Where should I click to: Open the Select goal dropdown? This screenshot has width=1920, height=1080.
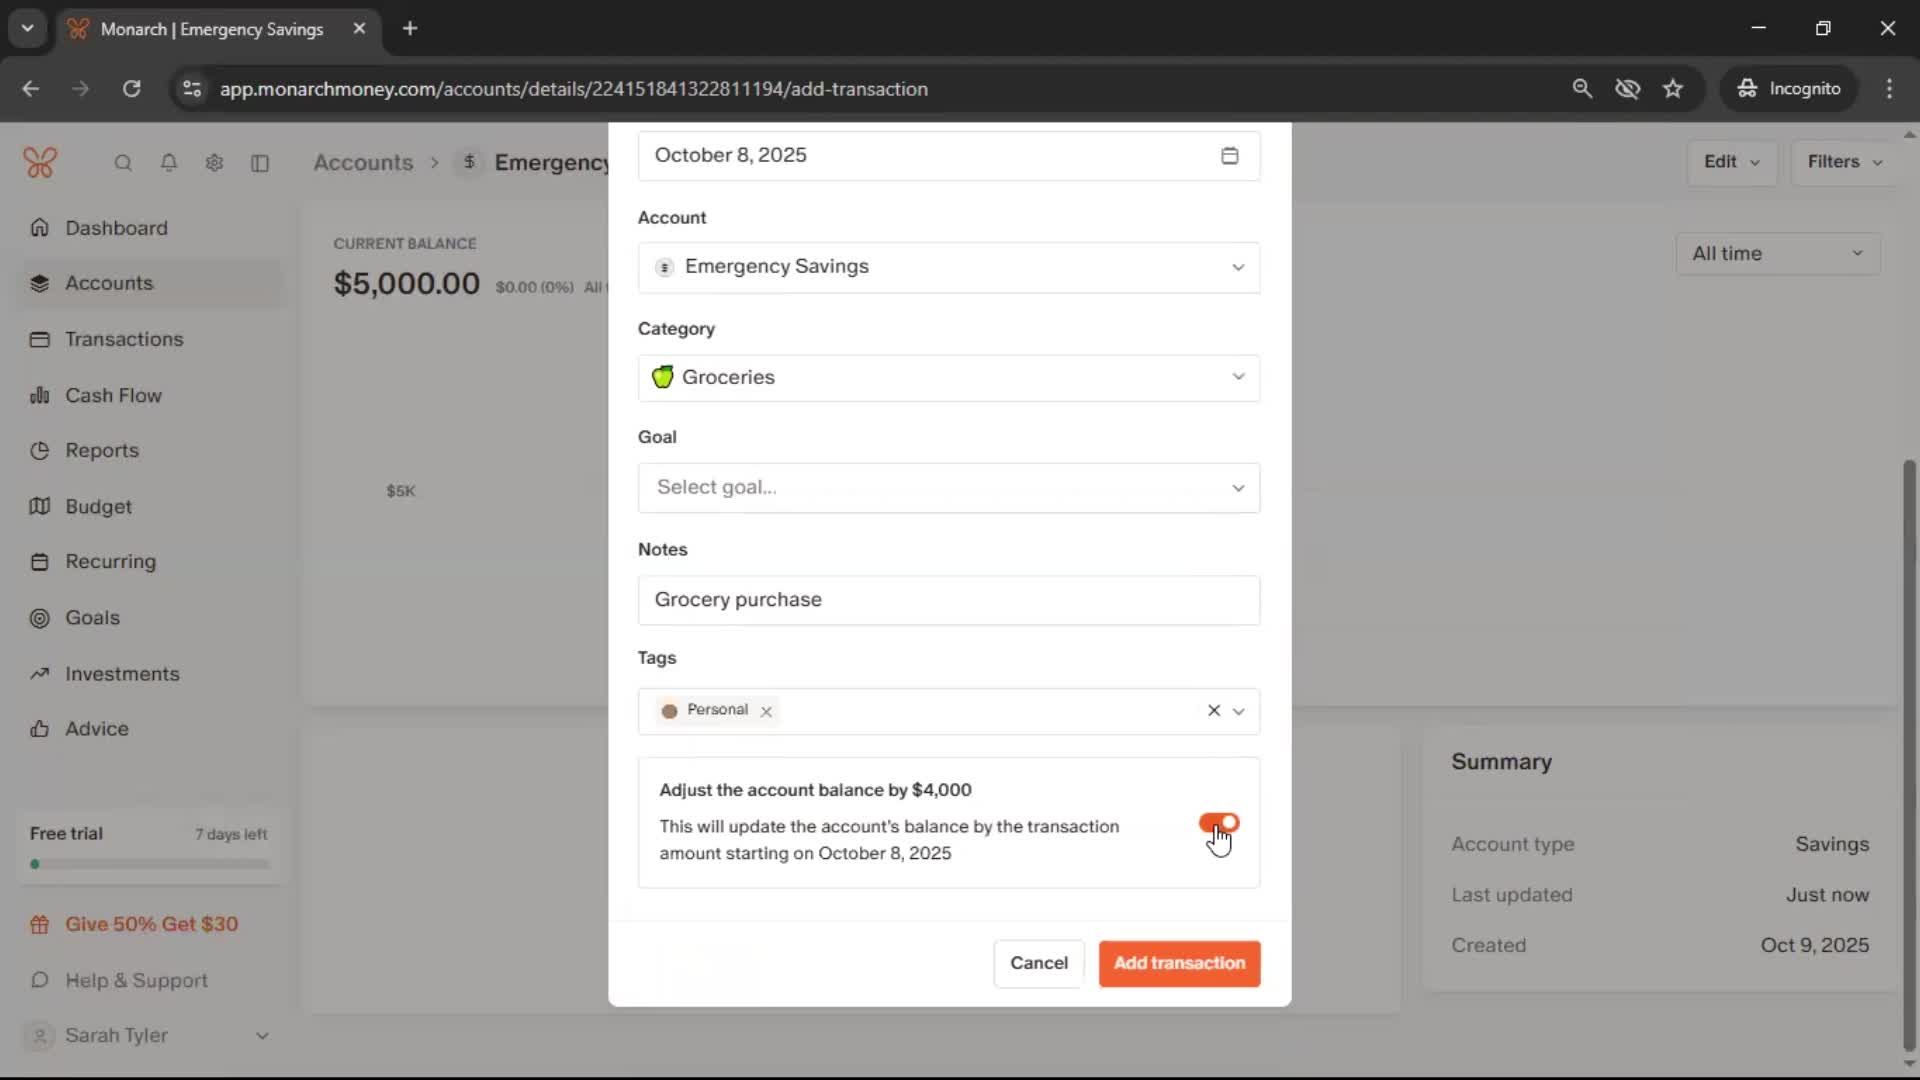948,488
